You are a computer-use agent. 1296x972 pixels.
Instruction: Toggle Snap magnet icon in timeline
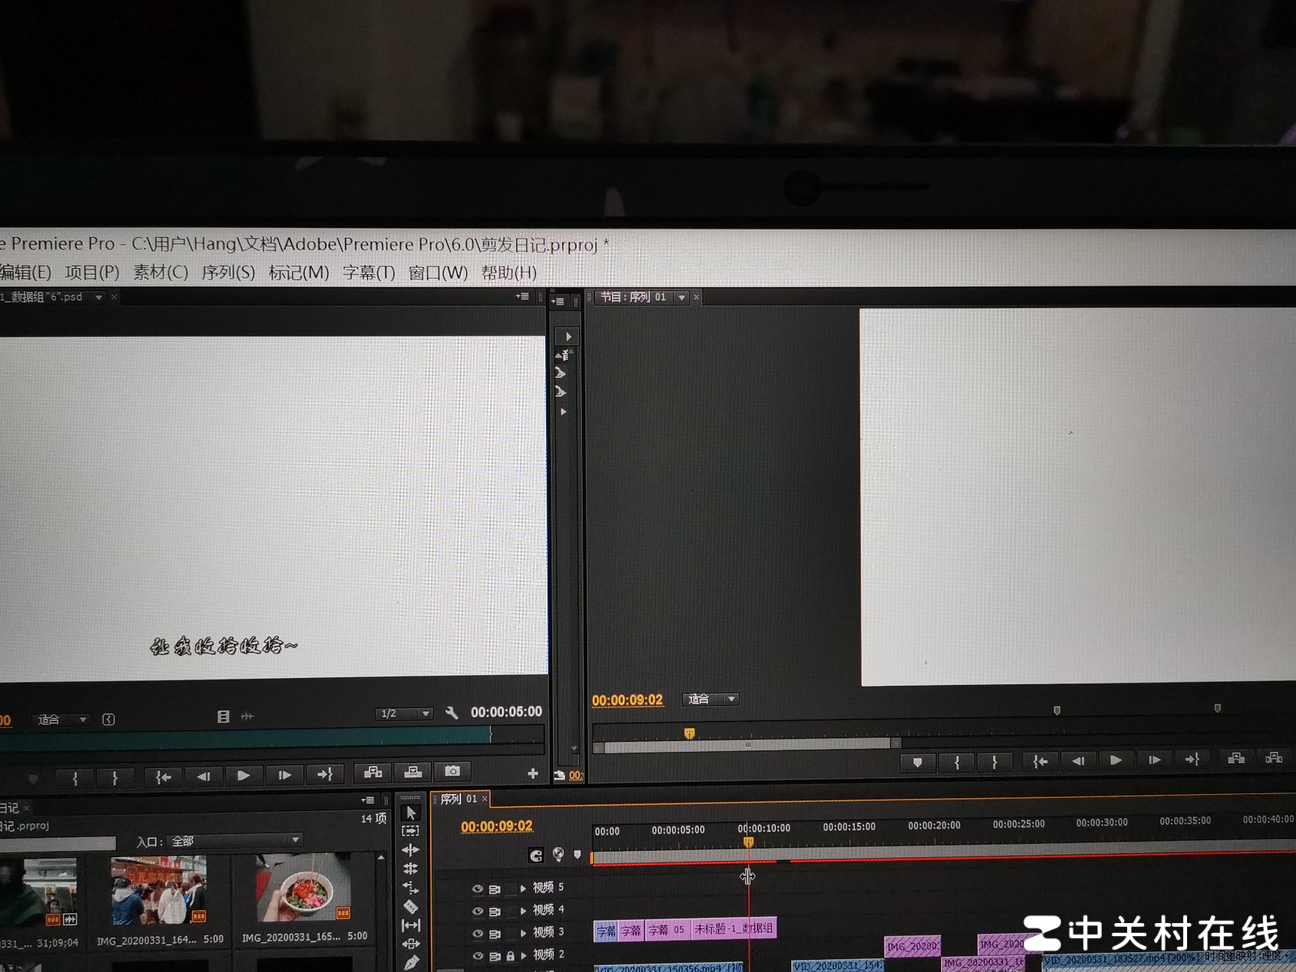click(536, 855)
